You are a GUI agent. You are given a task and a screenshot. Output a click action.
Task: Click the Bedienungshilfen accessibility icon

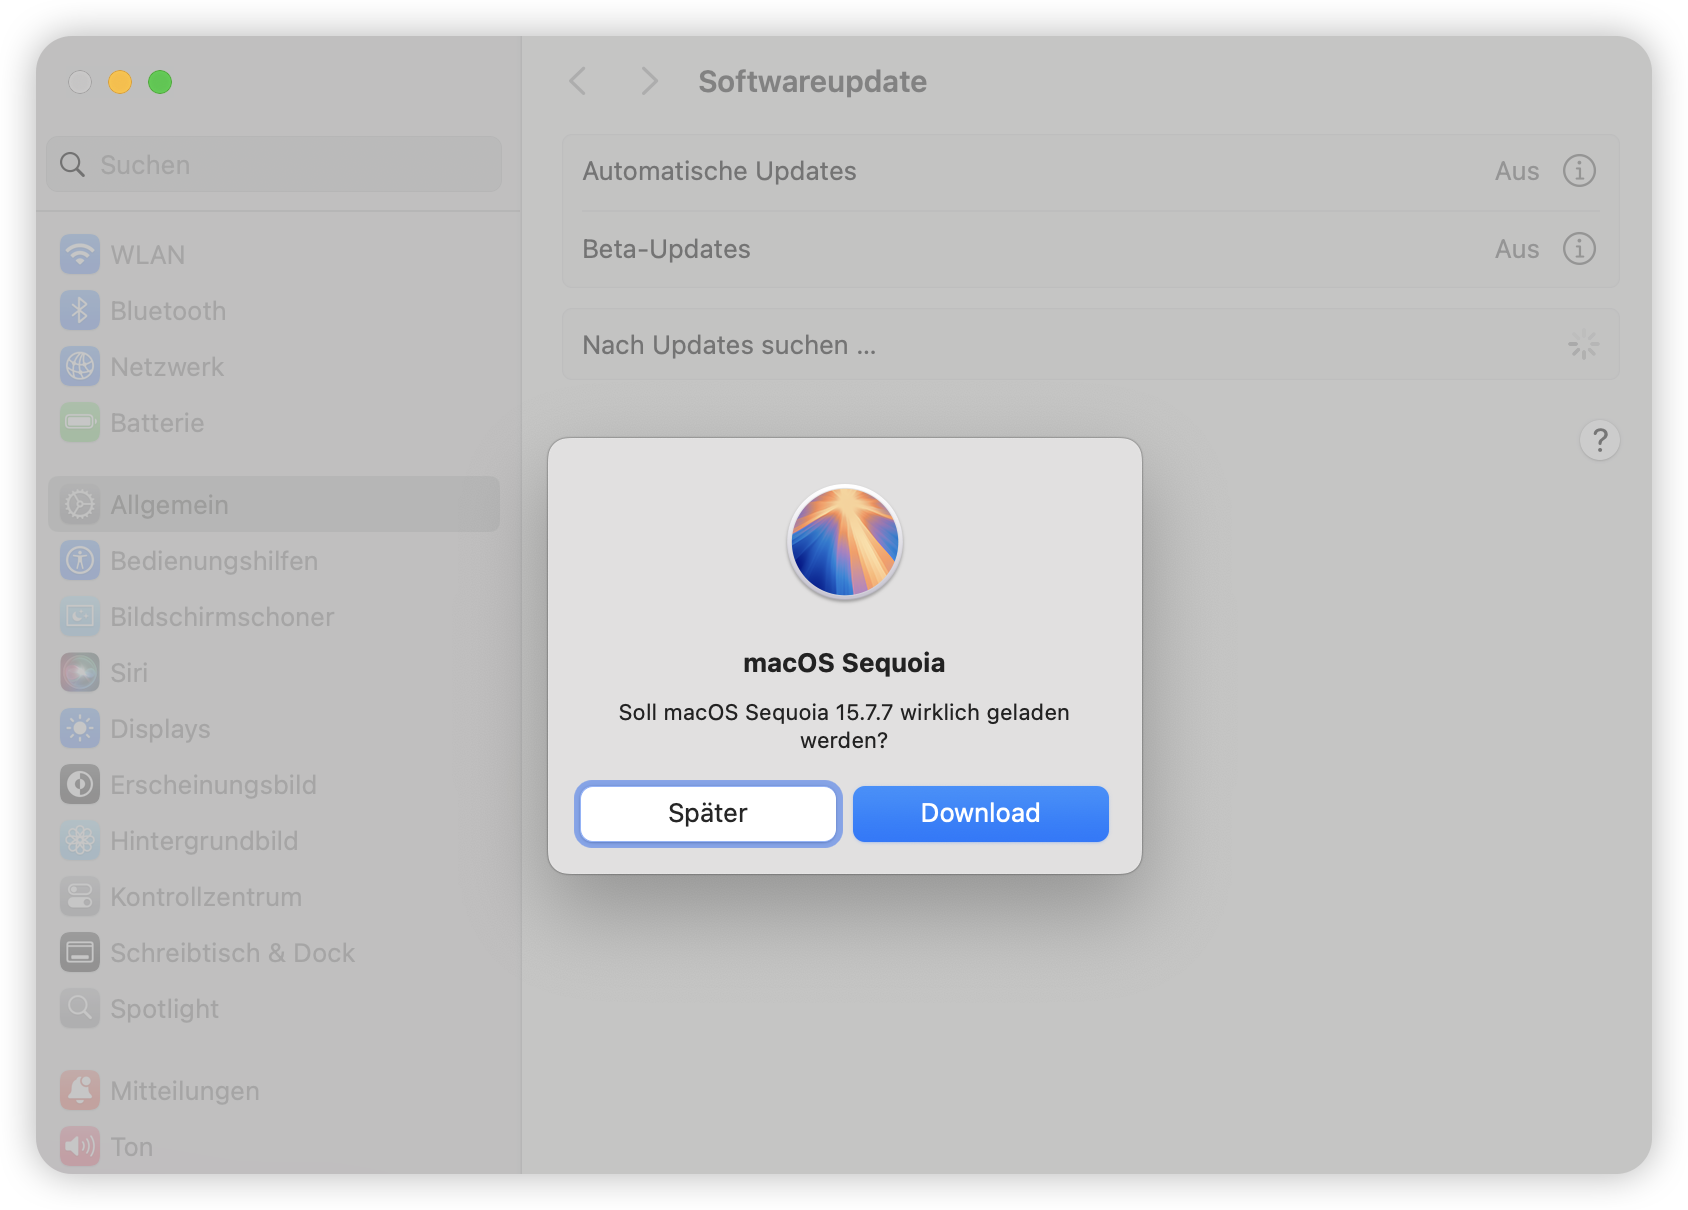80,560
